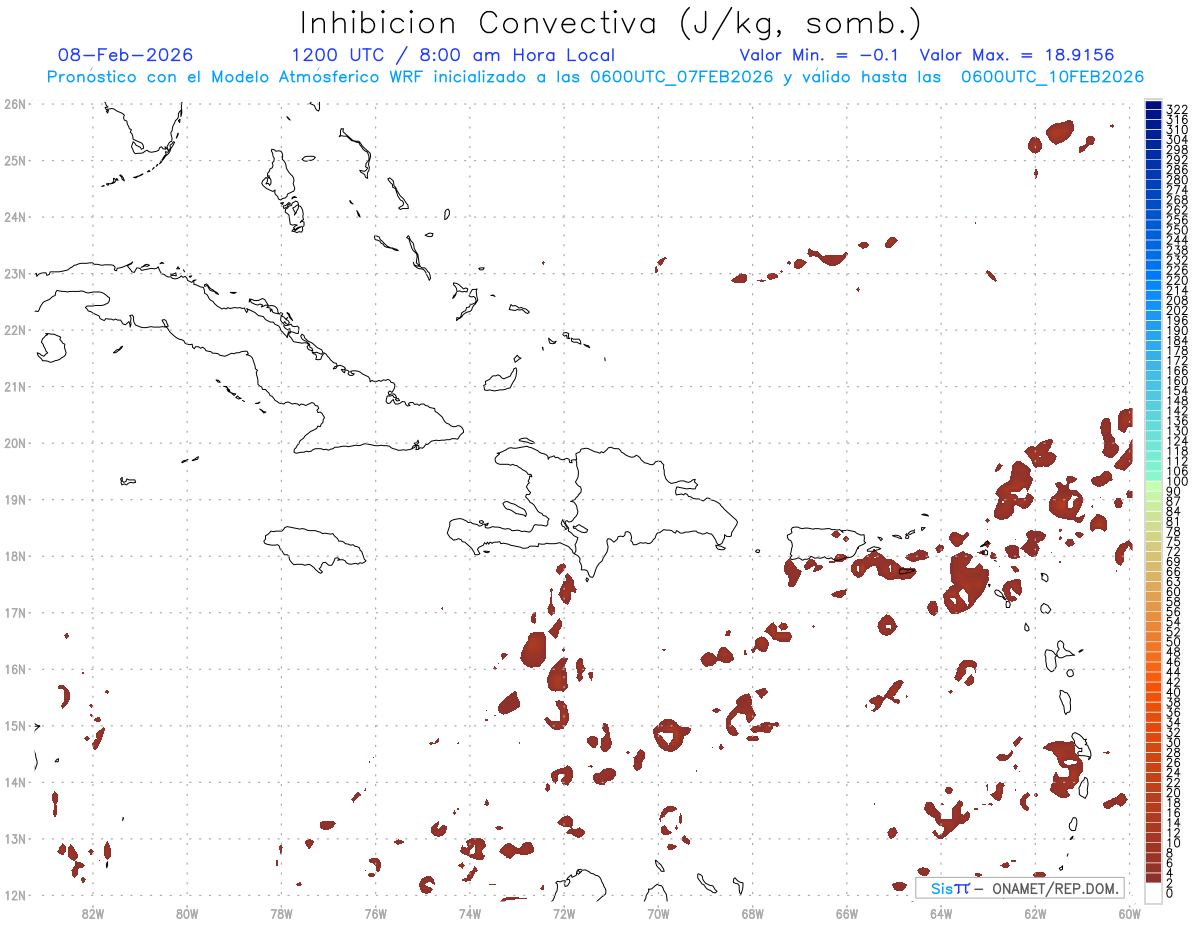Click the legend value '60'
The width and height of the screenshot is (1200, 927).
tap(1173, 591)
